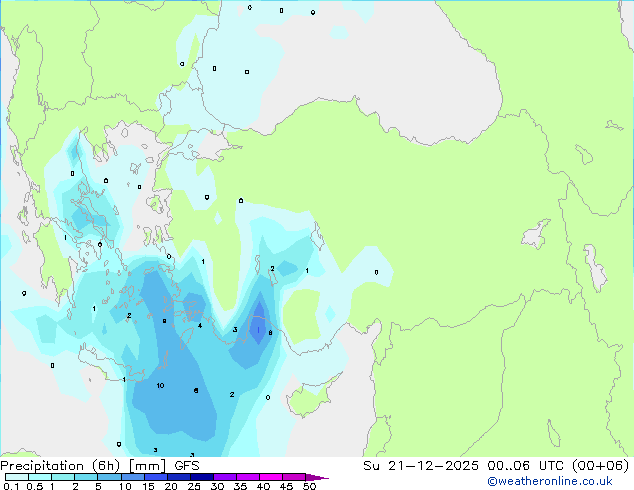
Task: Click the '[mm]' unit label
Action: point(147,466)
